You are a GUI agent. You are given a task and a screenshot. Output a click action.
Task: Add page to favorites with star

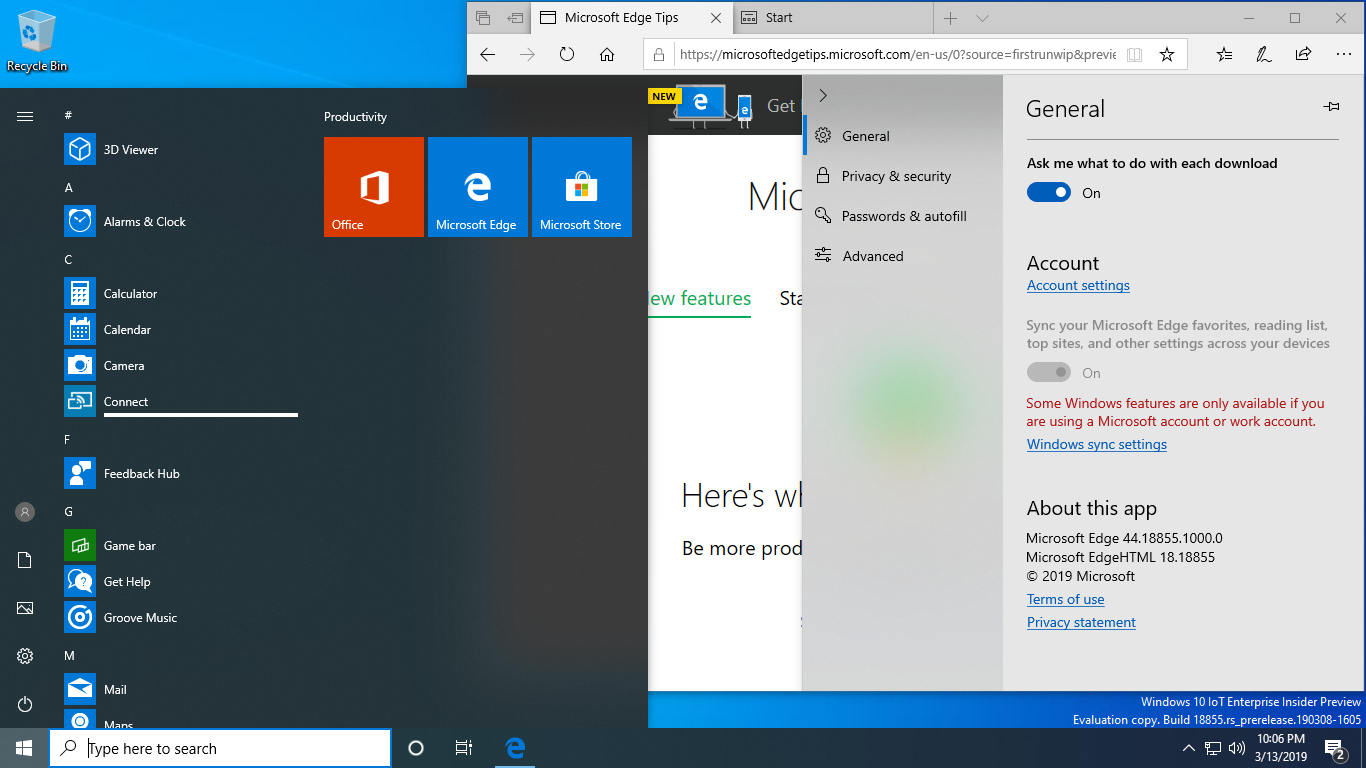tap(1166, 55)
